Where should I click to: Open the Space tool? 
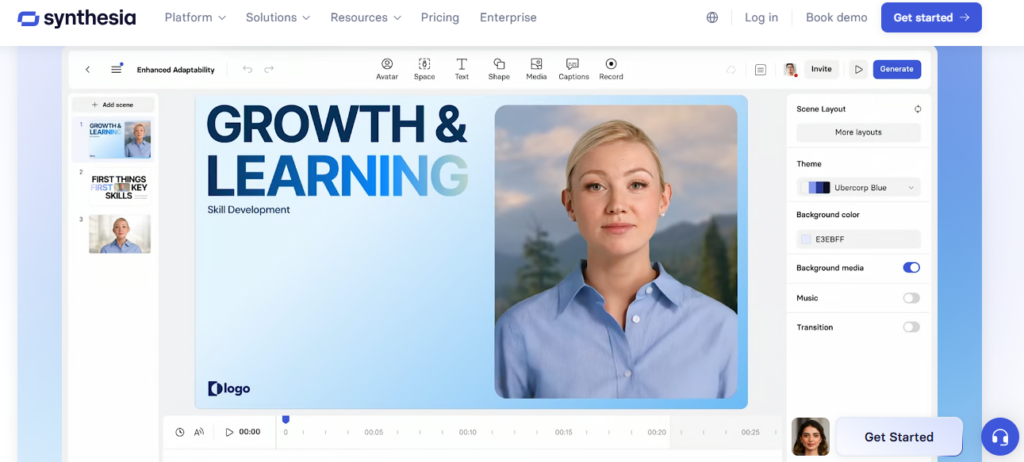[x=424, y=64]
